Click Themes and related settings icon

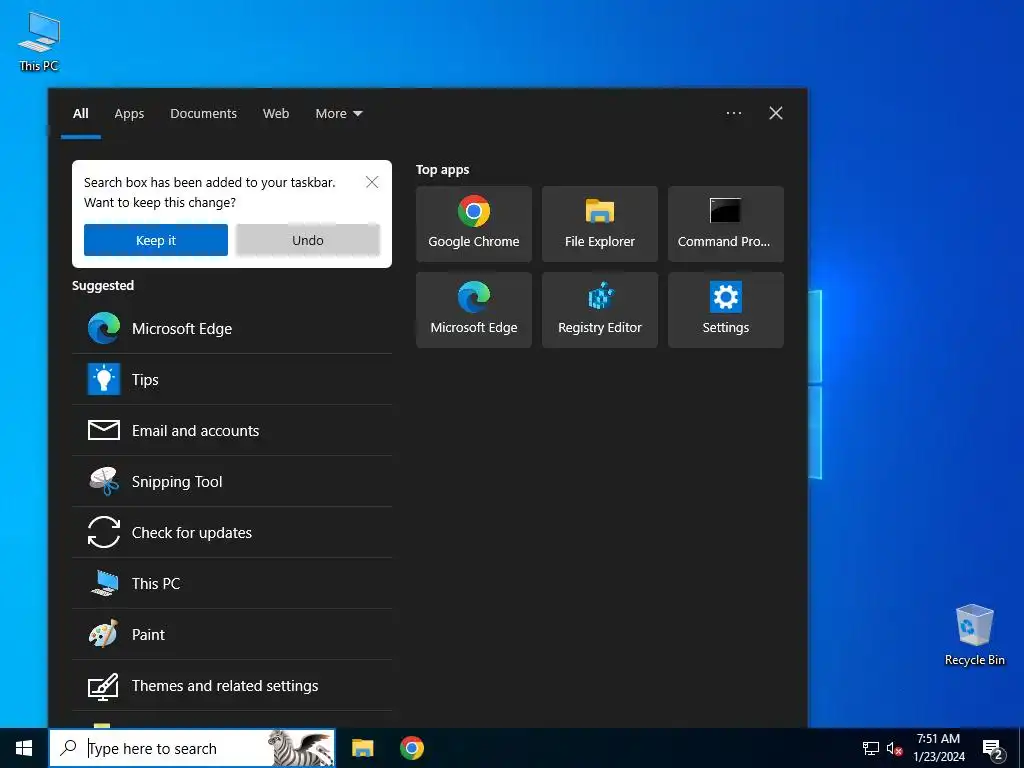click(x=104, y=686)
